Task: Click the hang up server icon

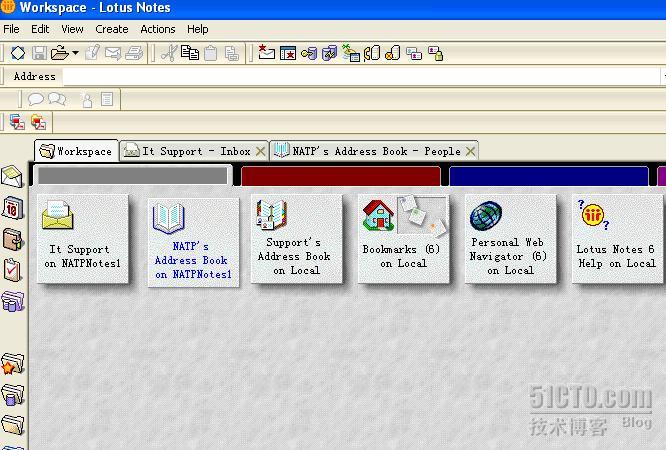Action: pyautogui.click(x=393, y=53)
